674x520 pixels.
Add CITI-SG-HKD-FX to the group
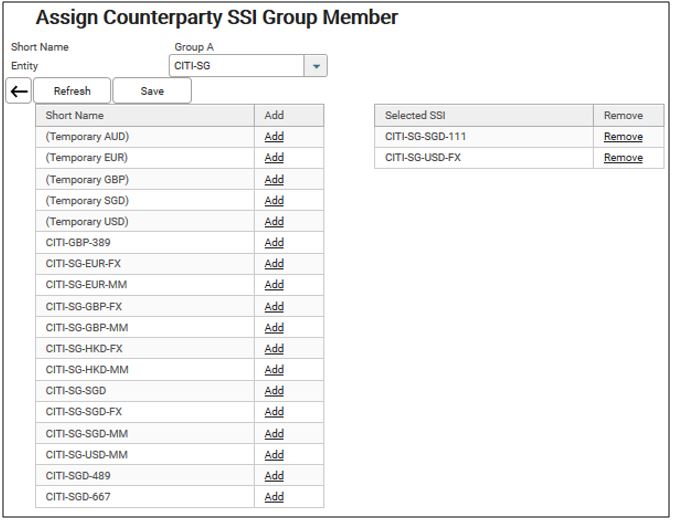tap(274, 349)
